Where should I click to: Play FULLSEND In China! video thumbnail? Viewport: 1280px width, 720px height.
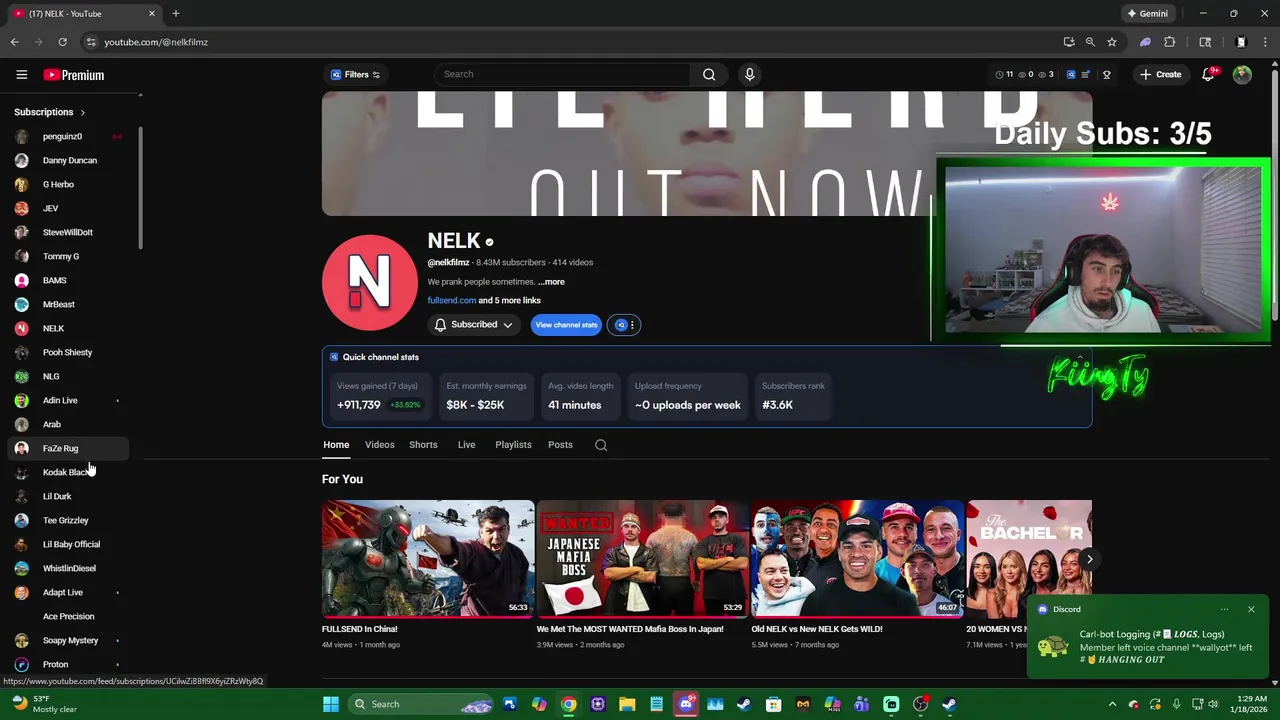(x=428, y=559)
